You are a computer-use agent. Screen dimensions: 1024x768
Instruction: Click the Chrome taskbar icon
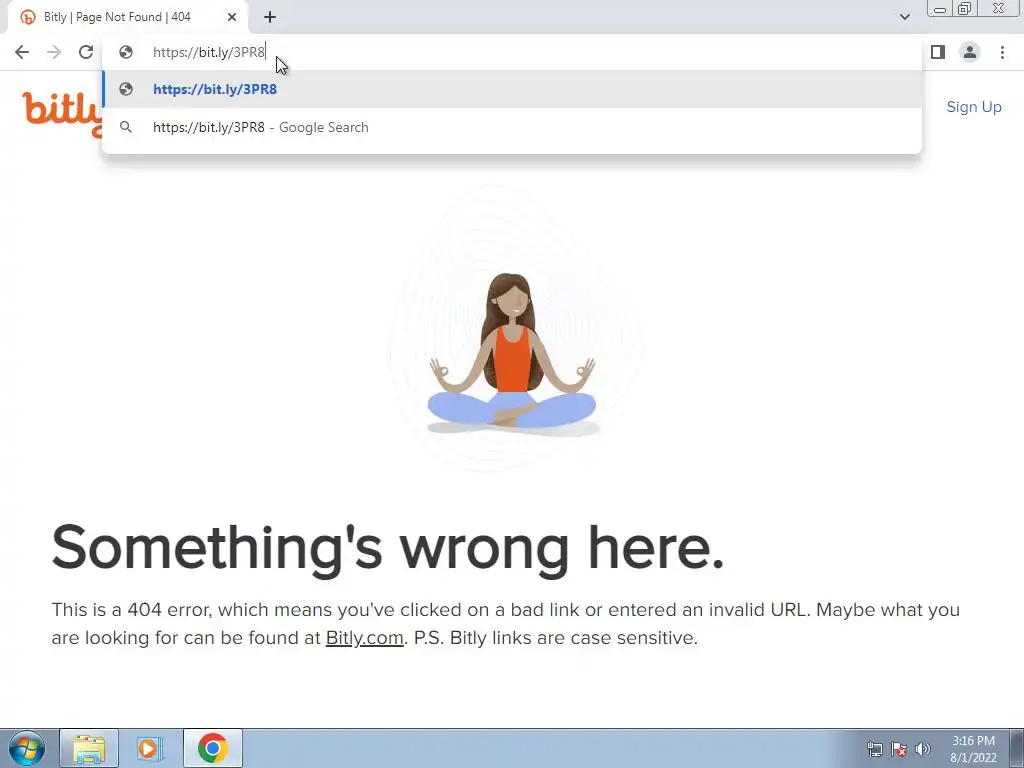(213, 748)
